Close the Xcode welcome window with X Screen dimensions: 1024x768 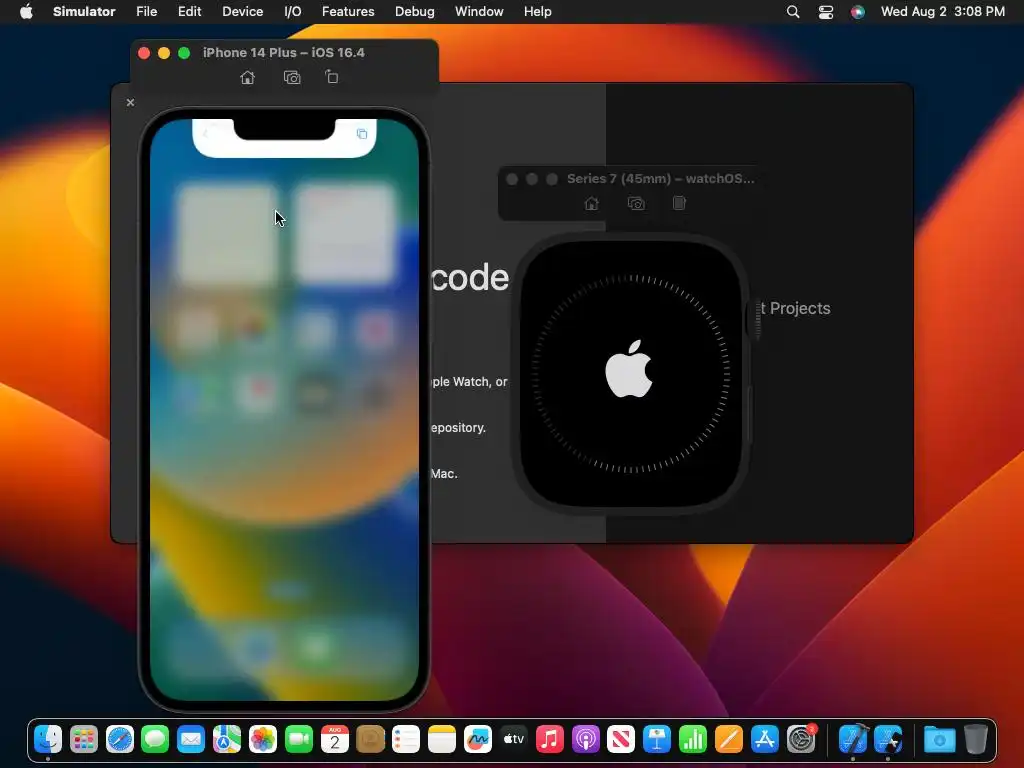[130, 103]
